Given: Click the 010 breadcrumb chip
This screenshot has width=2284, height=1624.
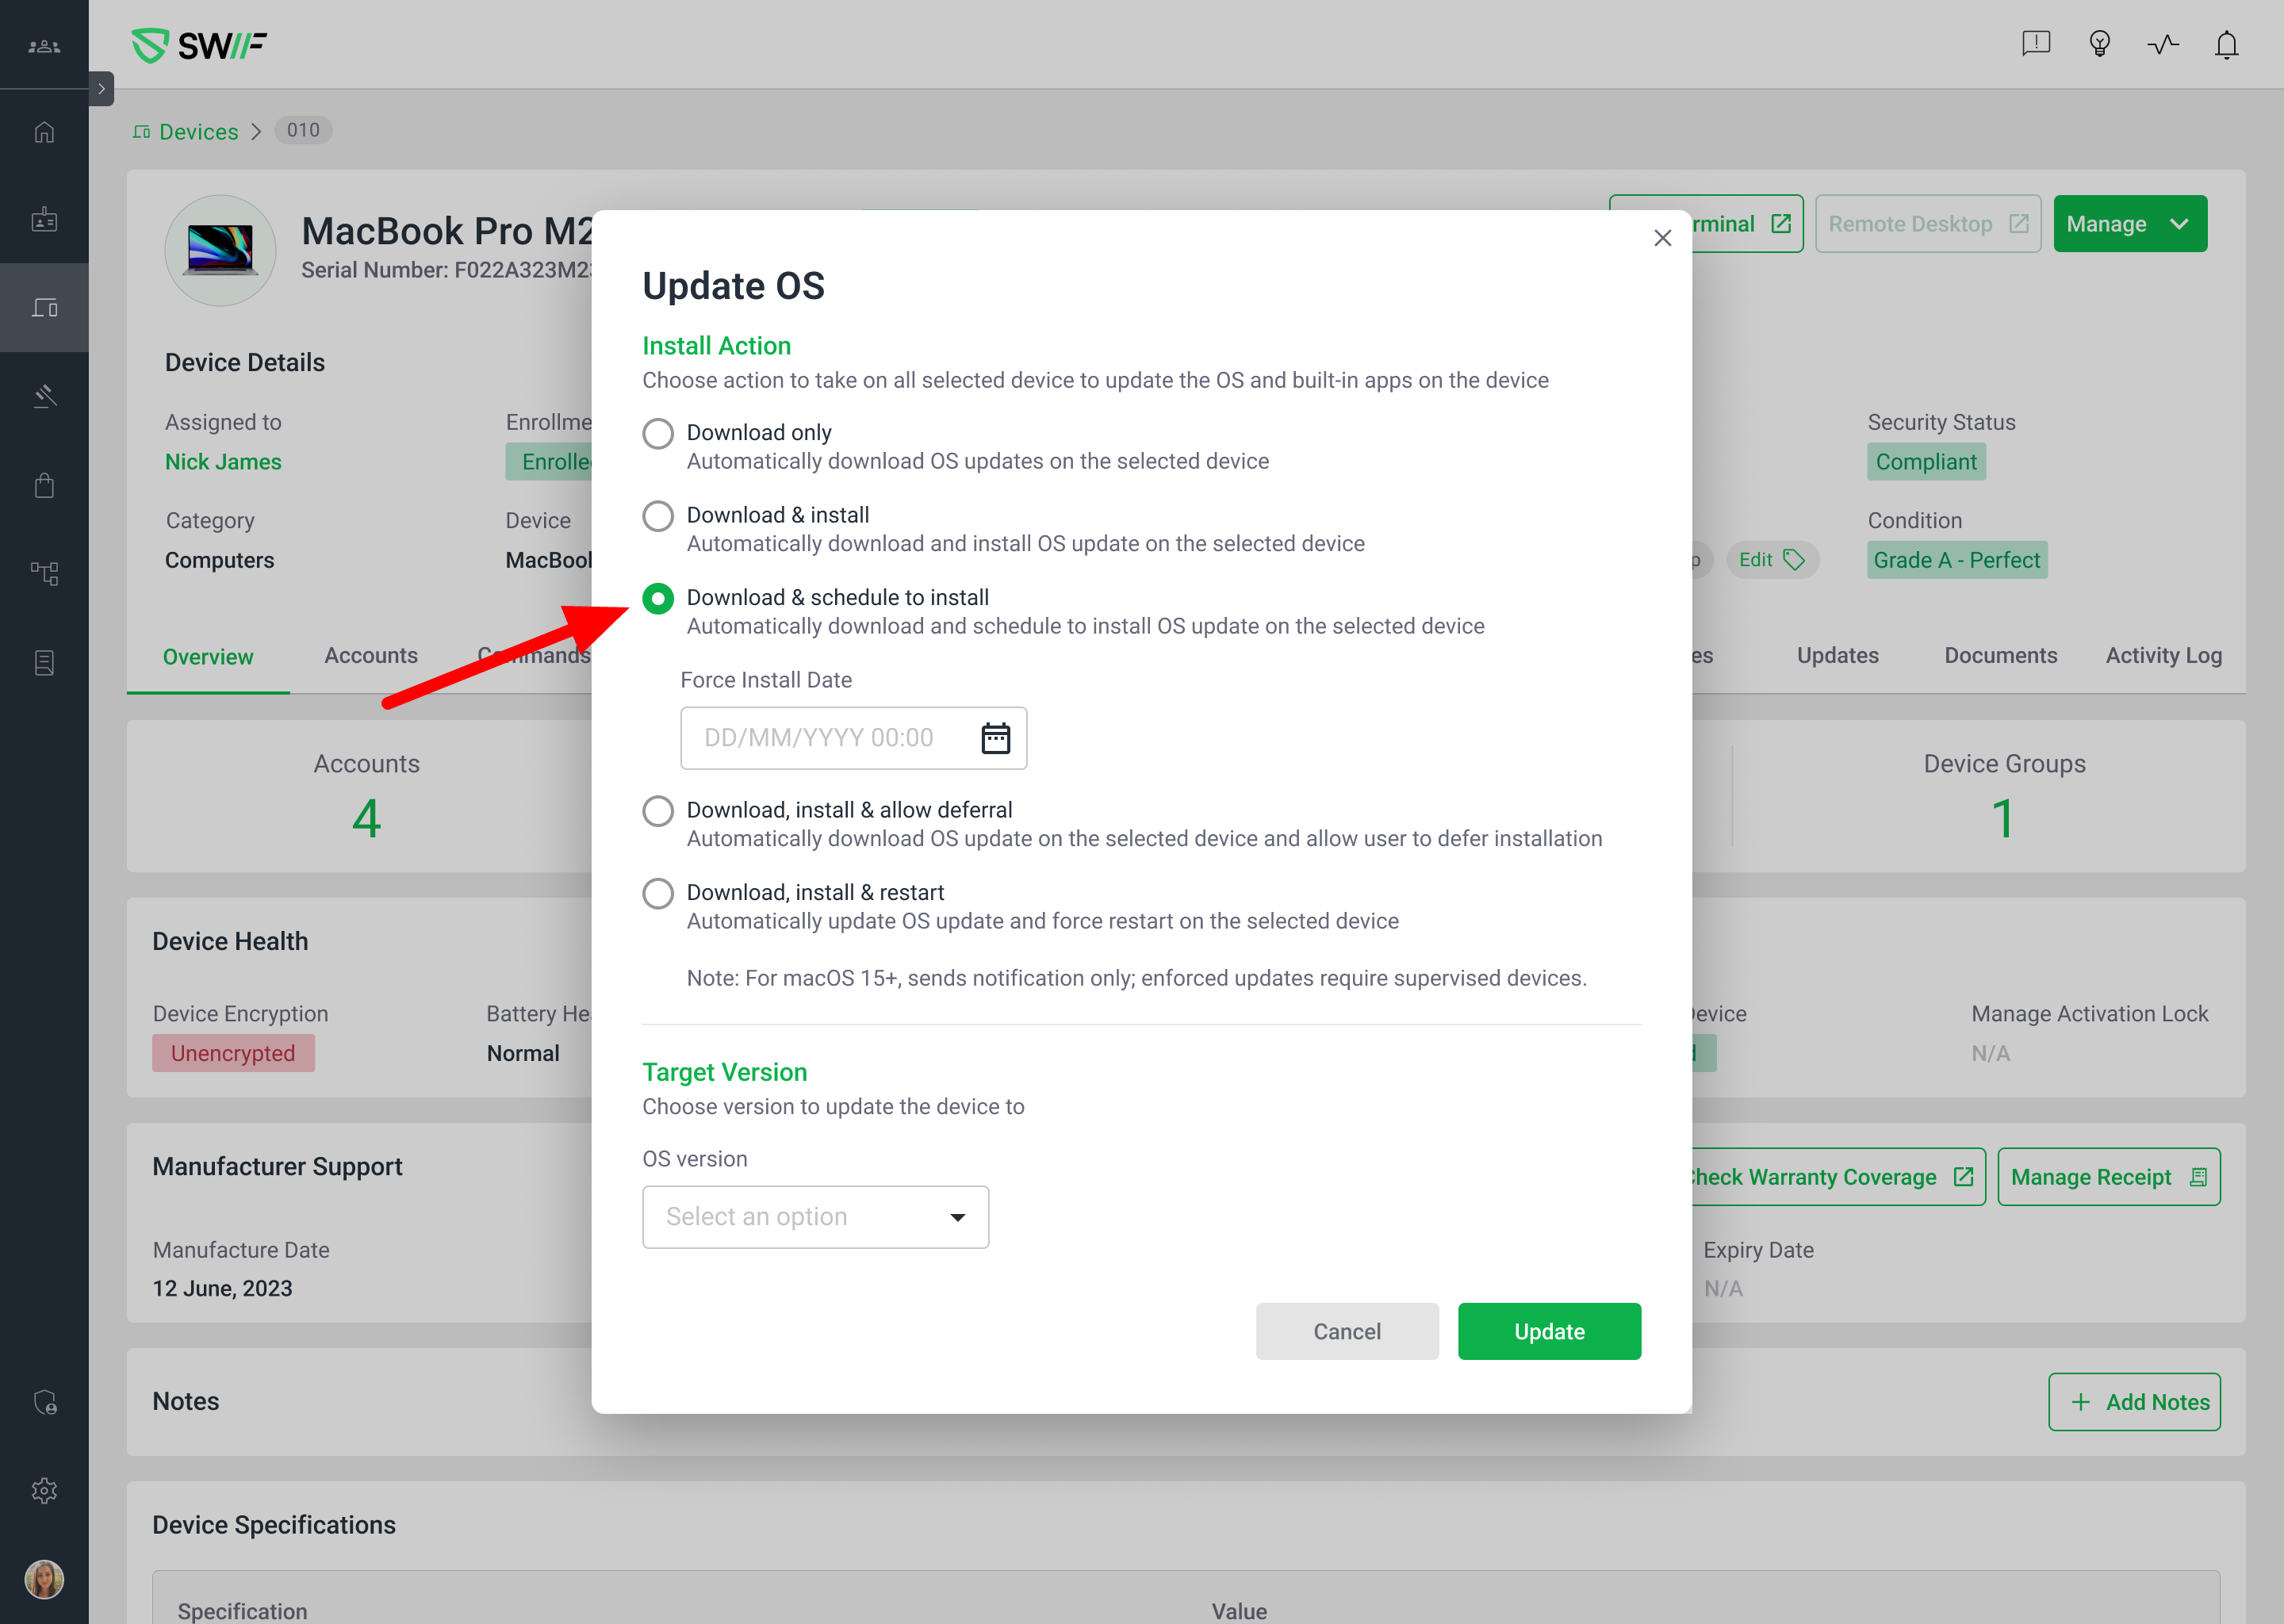Looking at the screenshot, I should (x=303, y=130).
